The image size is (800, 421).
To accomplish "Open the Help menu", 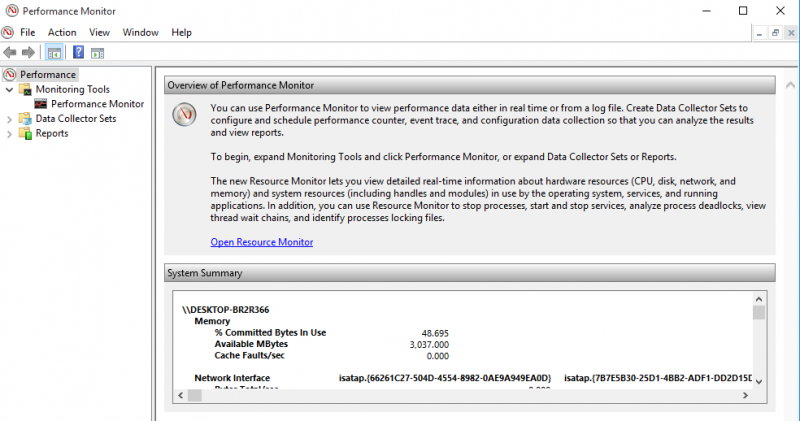I will tap(181, 32).
